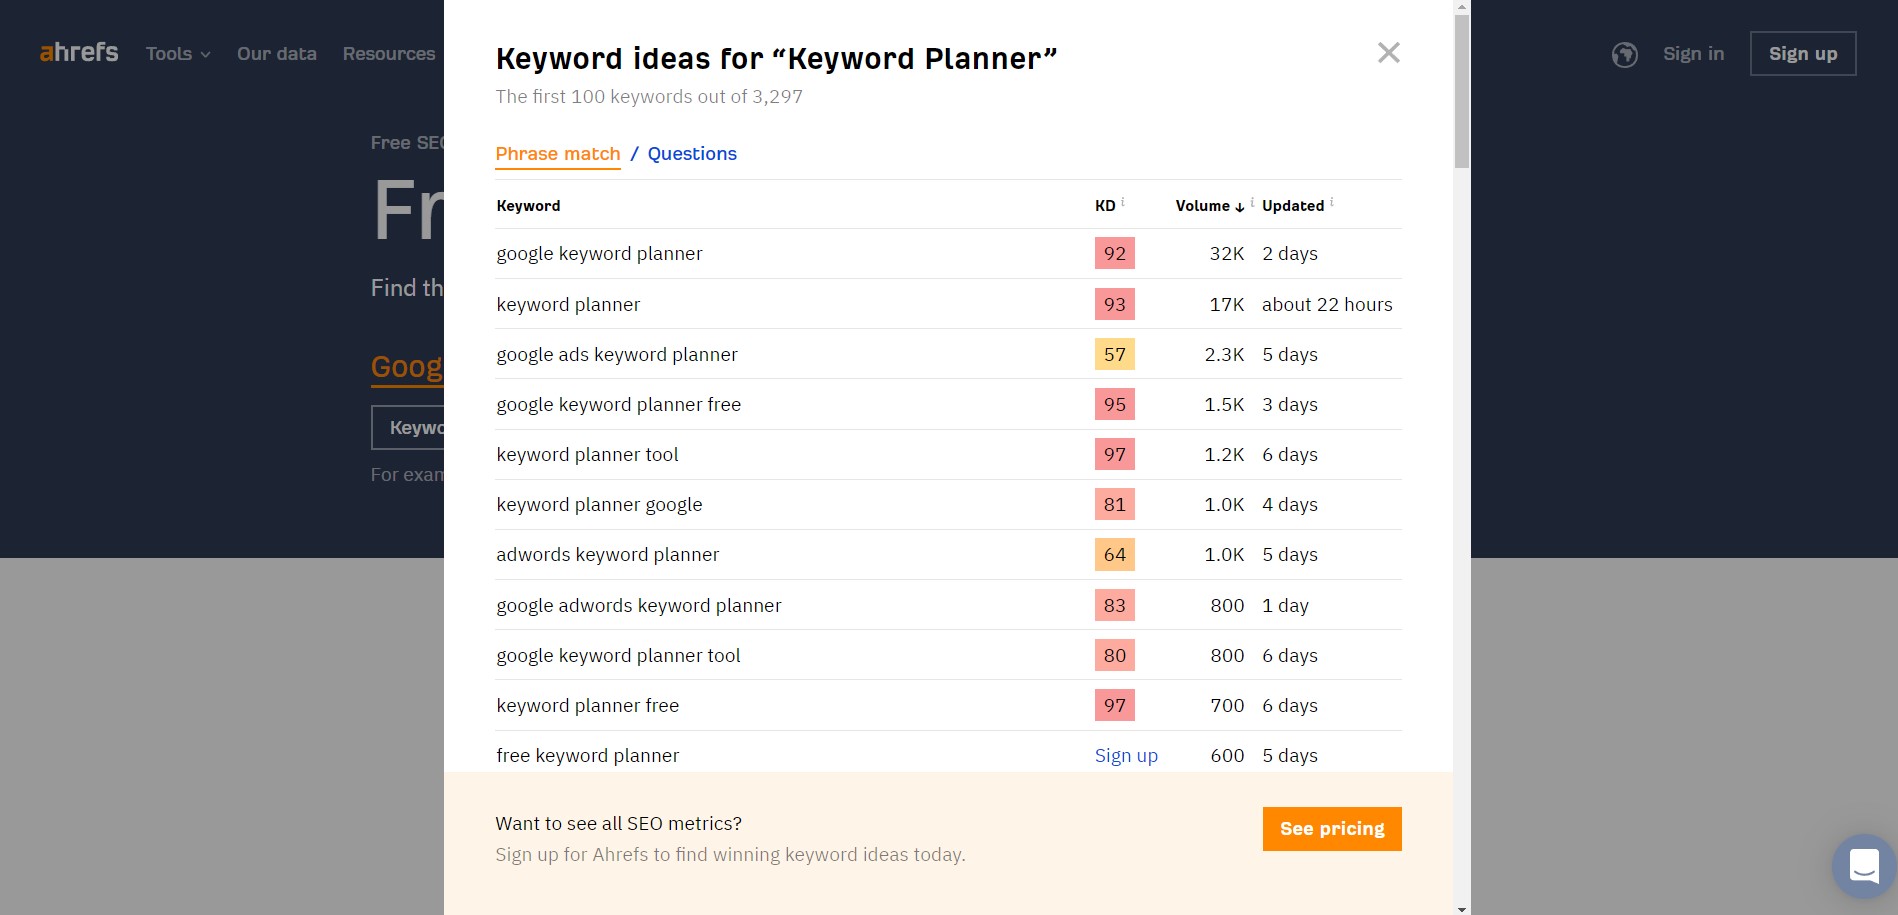Open the Resources menu
This screenshot has width=1898, height=915.
click(389, 54)
